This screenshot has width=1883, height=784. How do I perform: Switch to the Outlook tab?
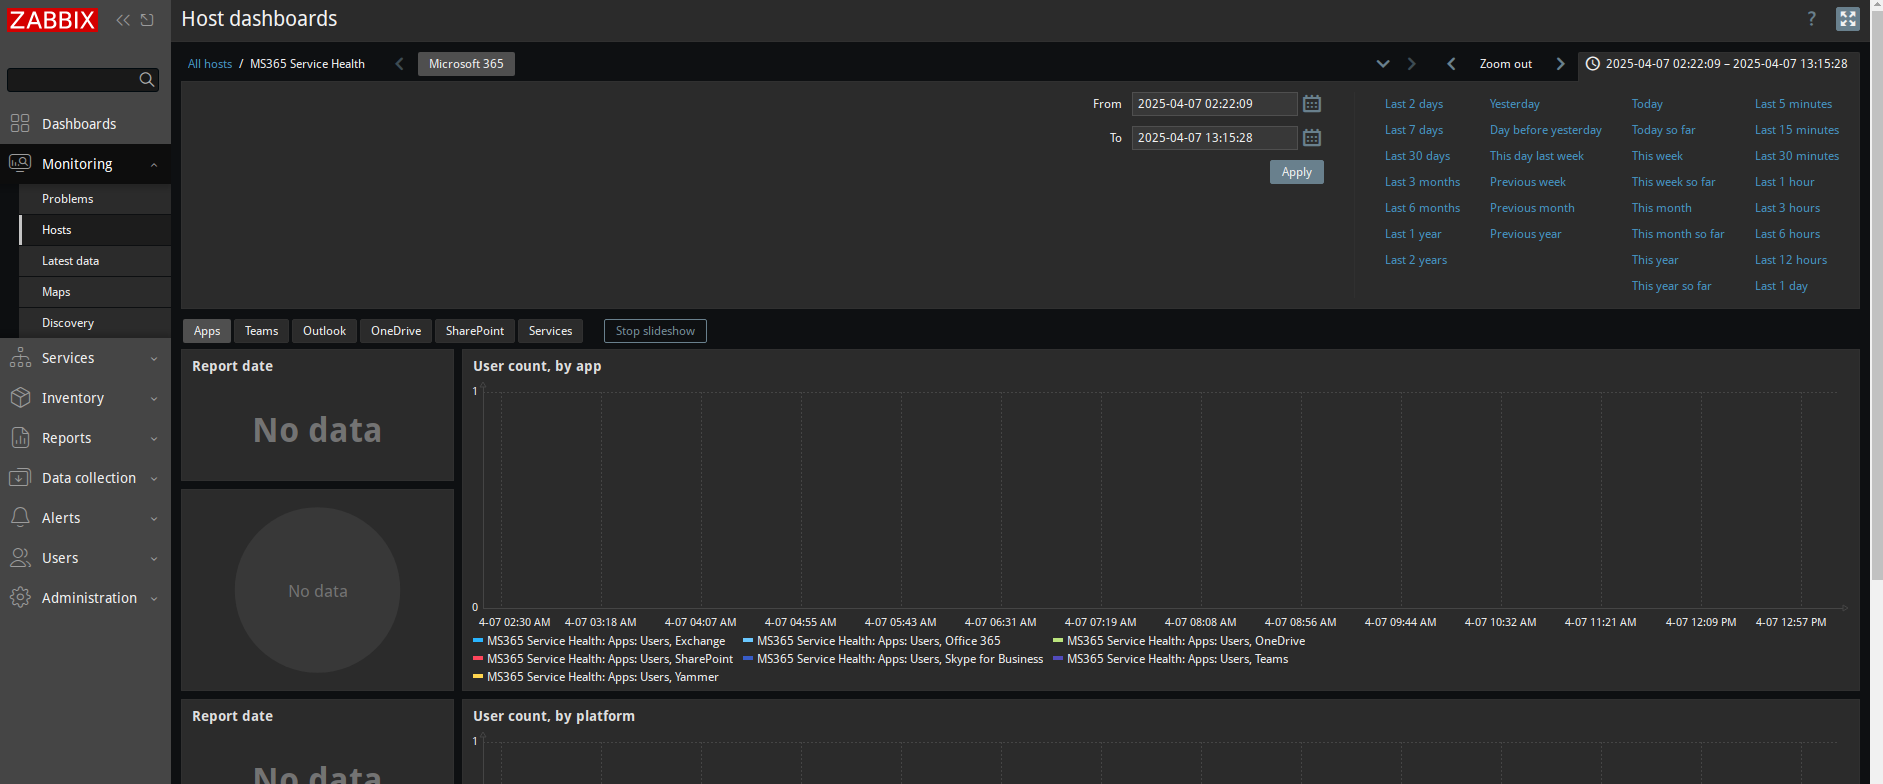[324, 331]
